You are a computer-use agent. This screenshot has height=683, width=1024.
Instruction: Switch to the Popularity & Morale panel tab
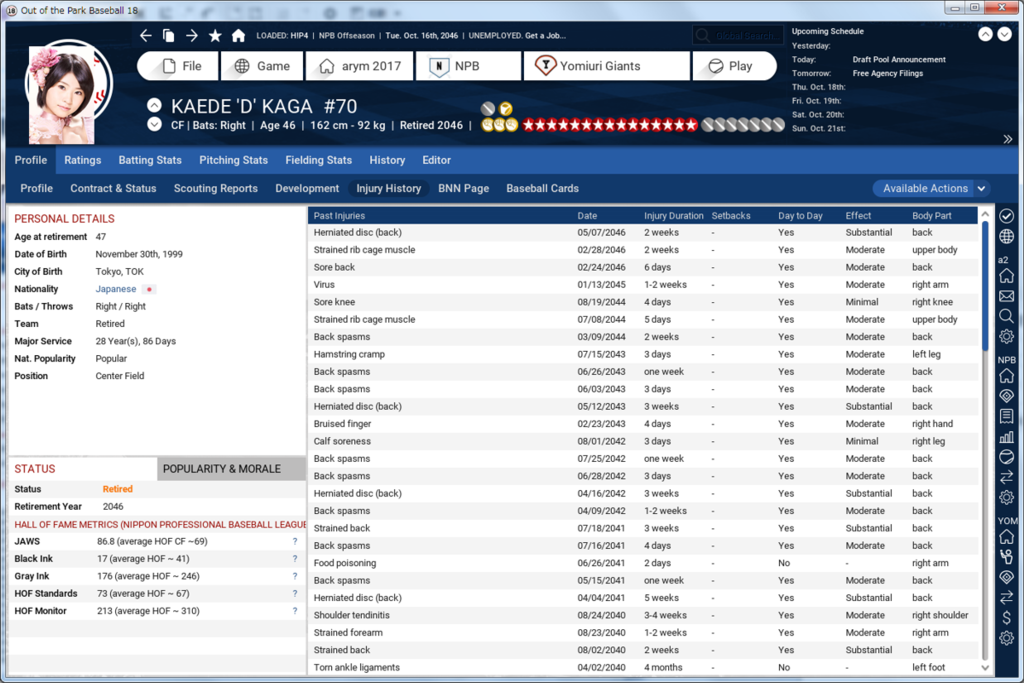[231, 469]
